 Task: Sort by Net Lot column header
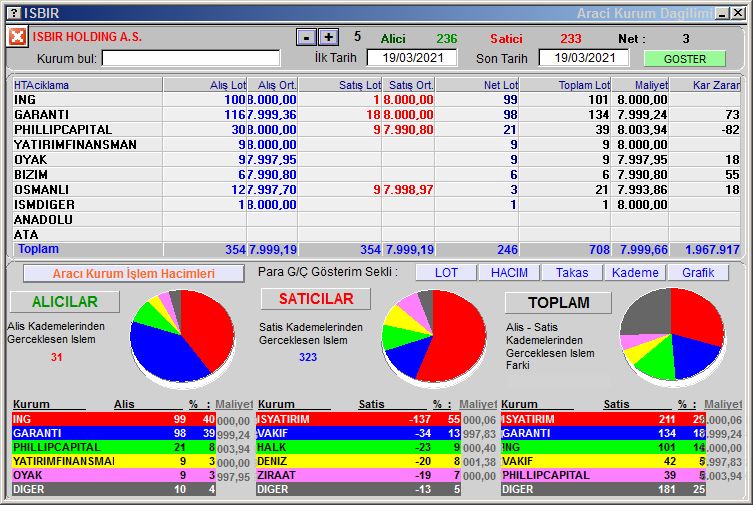tap(477, 85)
